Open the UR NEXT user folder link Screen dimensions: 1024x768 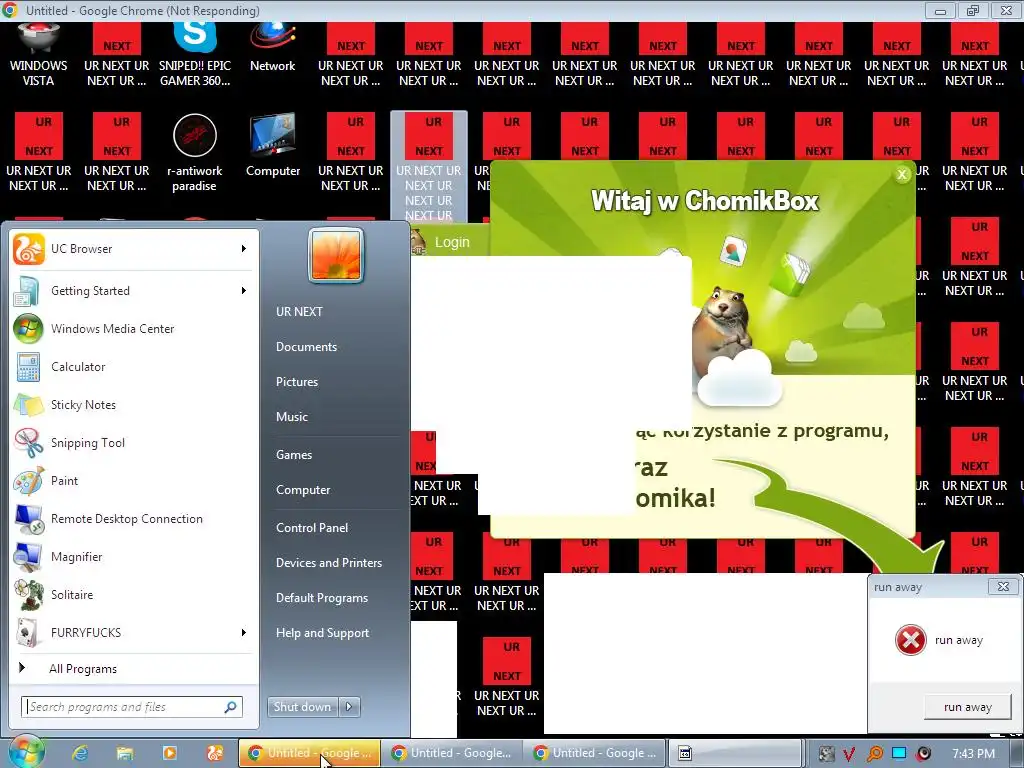tap(299, 312)
